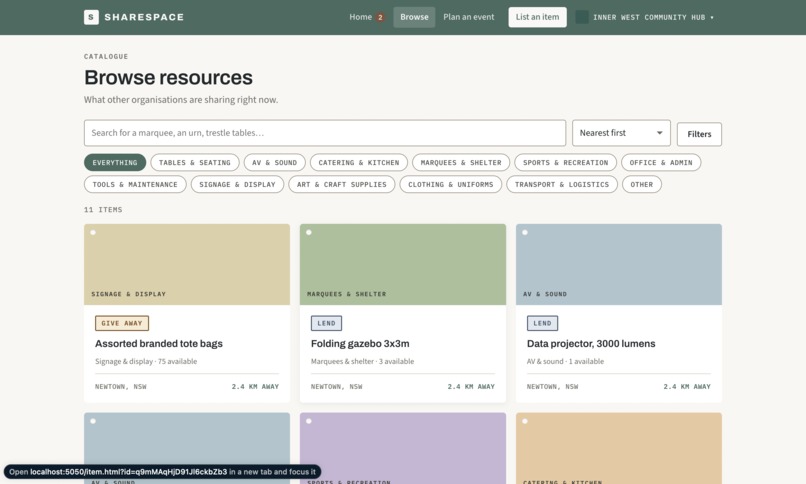The width and height of the screenshot is (806, 484).
Task: Open the tote bags card image
Action: 187,264
